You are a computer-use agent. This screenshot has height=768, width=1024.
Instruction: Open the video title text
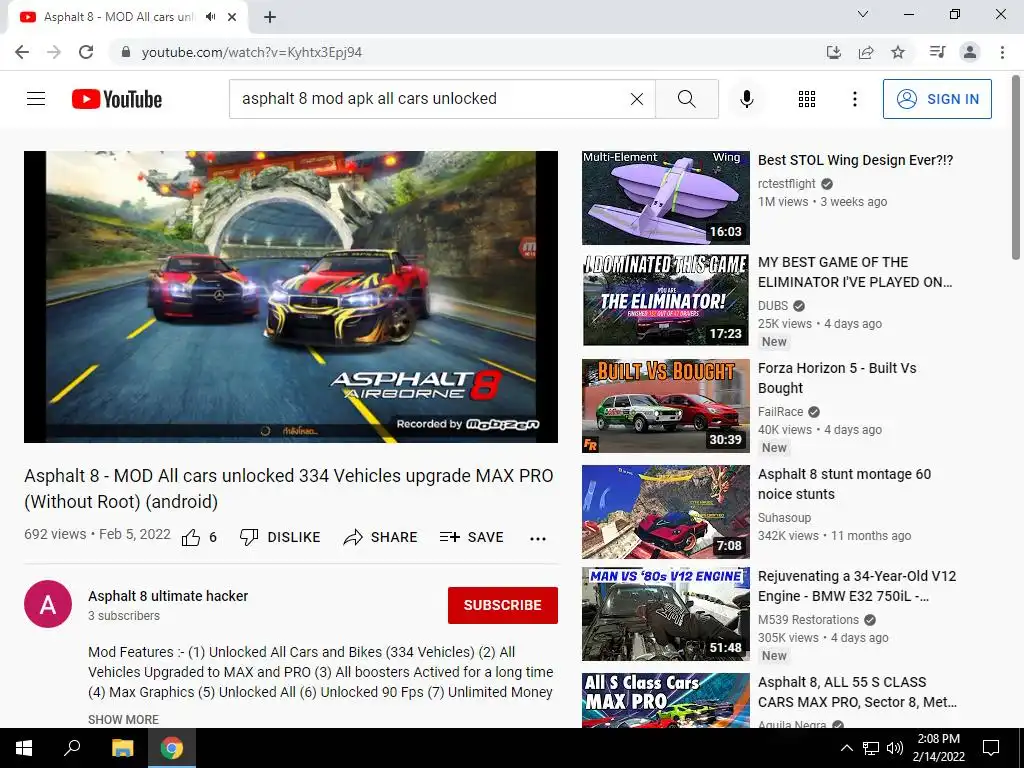pyautogui.click(x=289, y=488)
